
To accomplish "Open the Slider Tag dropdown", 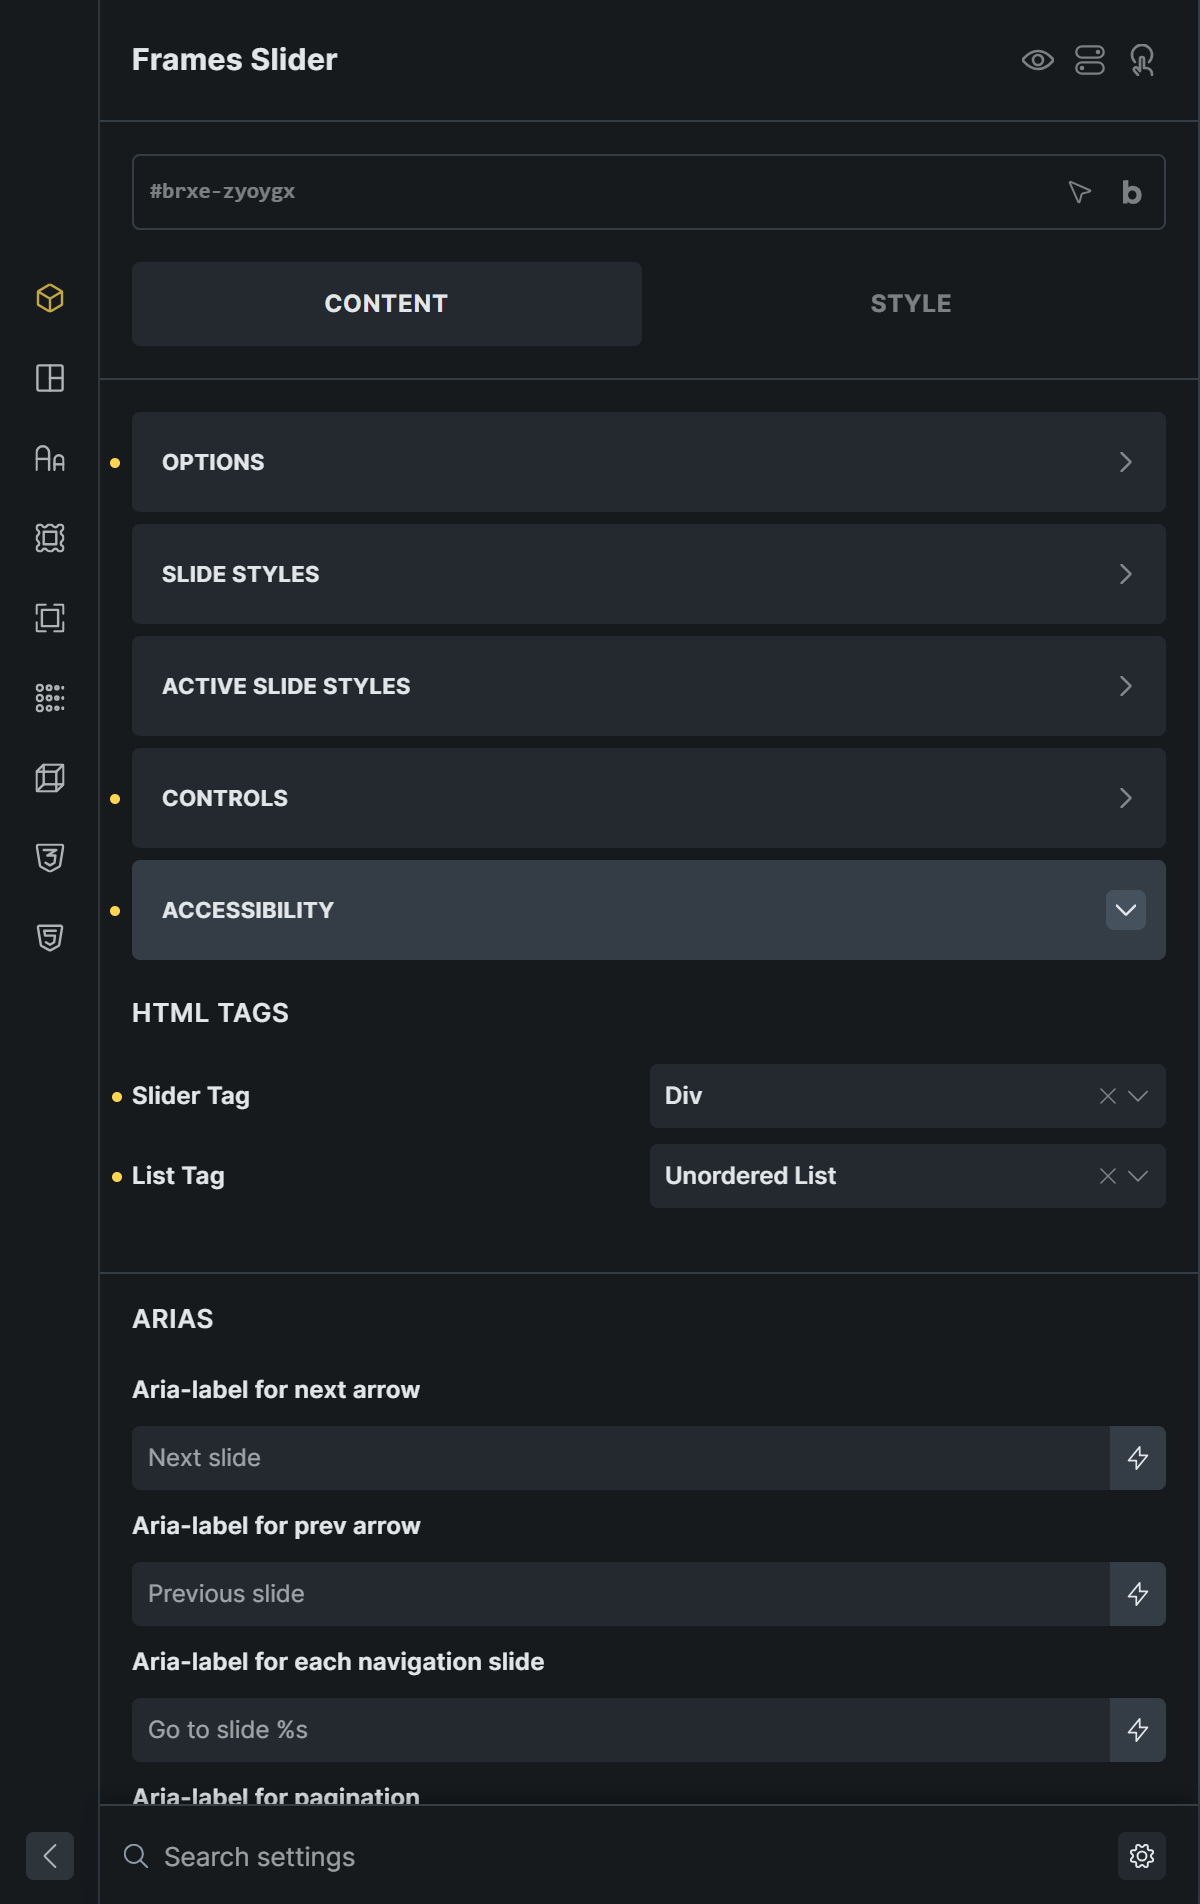I will coord(908,1096).
